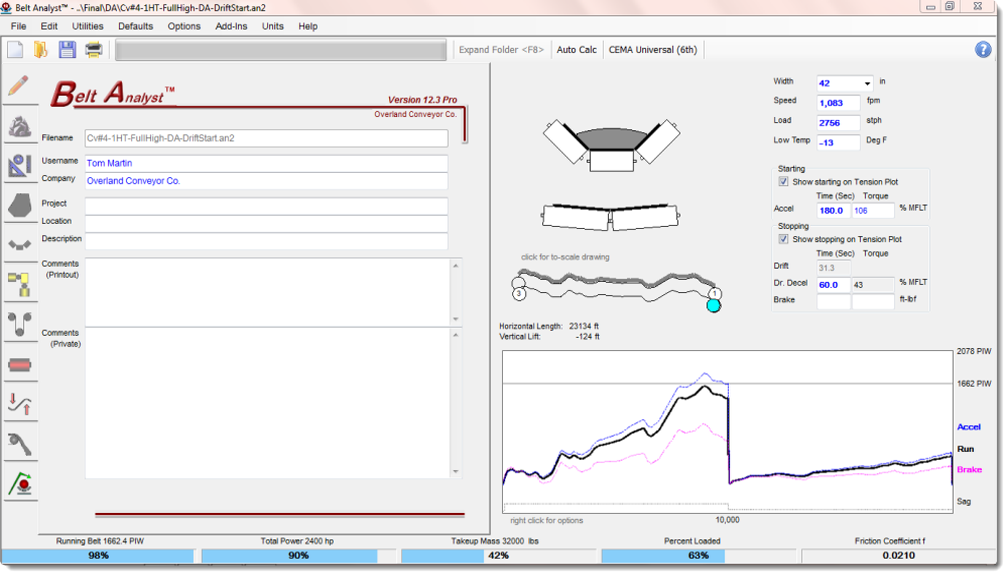Select the red pulley roller sidebar icon

point(20,364)
